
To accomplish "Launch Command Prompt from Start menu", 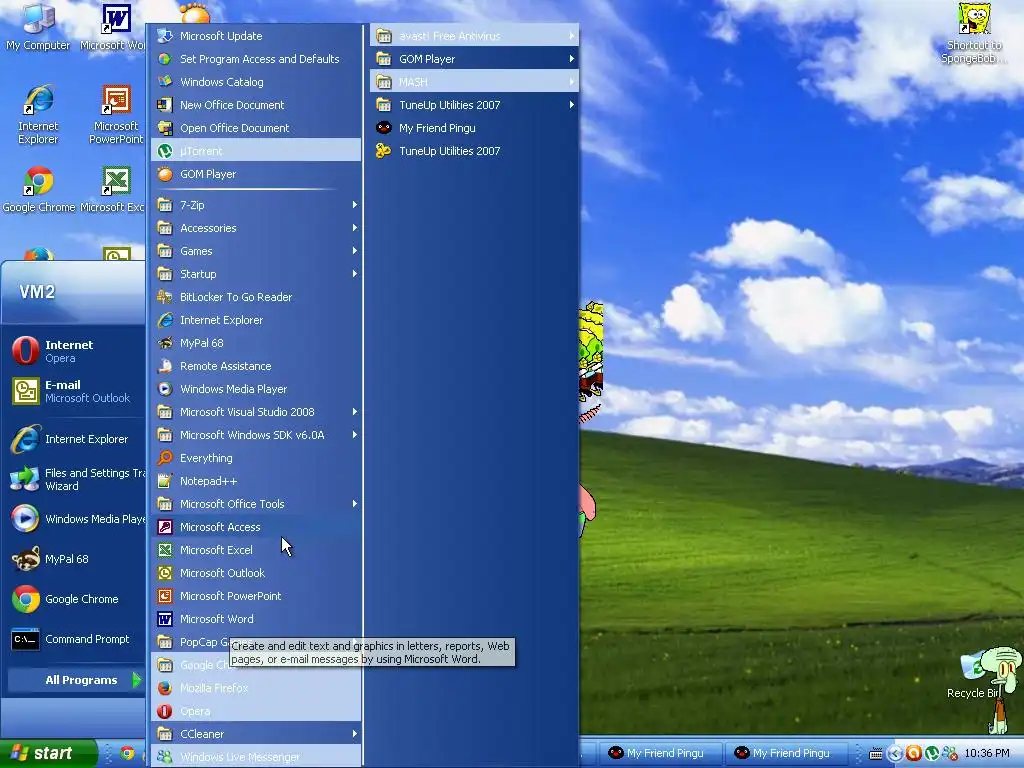I will click(x=74, y=639).
